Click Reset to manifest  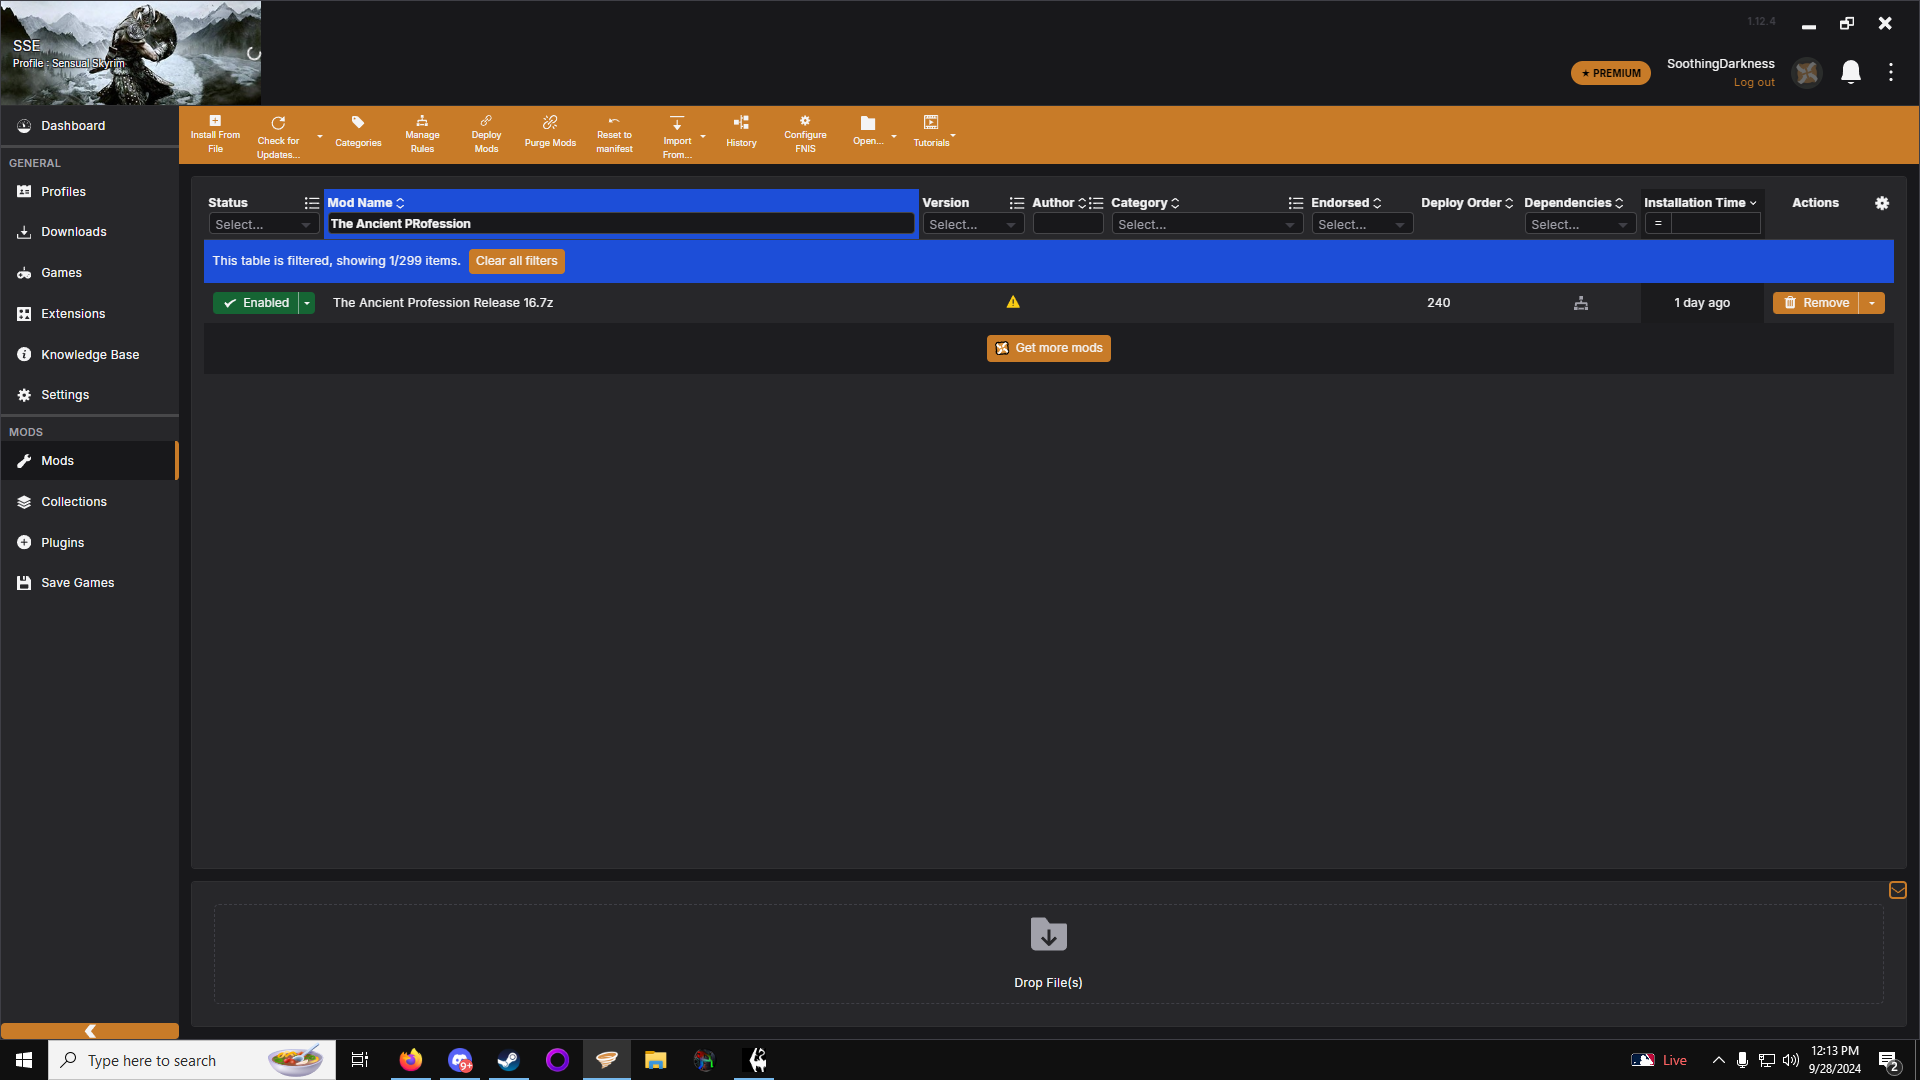point(614,134)
